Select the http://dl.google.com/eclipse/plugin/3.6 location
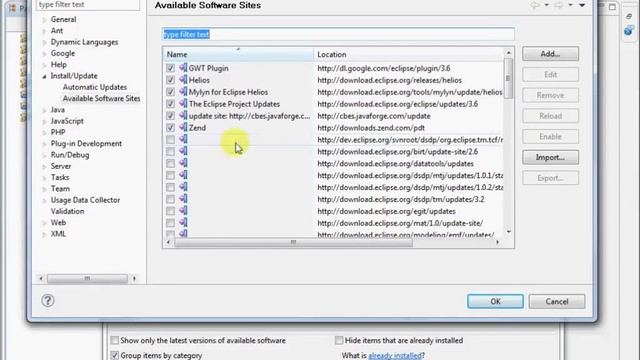Viewport: 640px width, 360px height. pos(384,68)
